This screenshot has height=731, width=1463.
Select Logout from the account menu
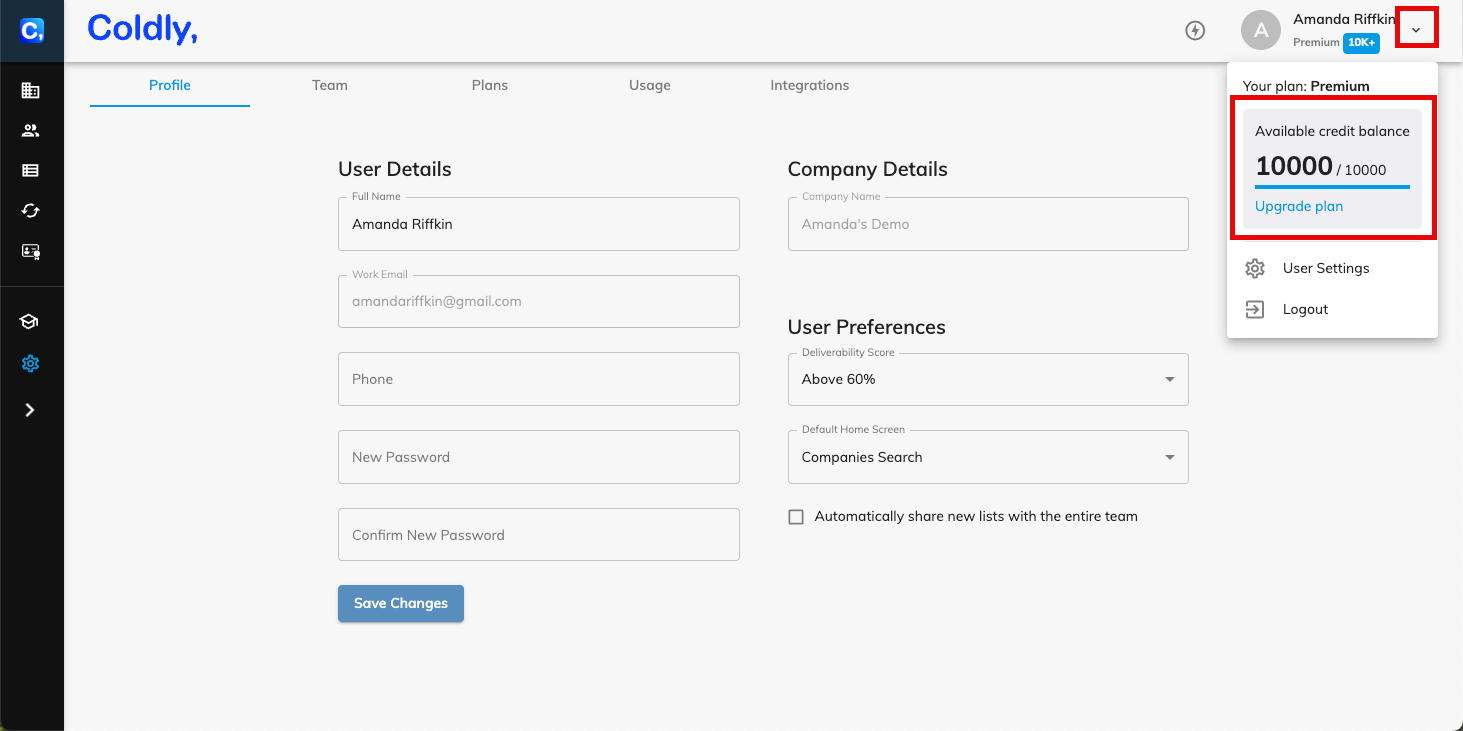click(1305, 310)
